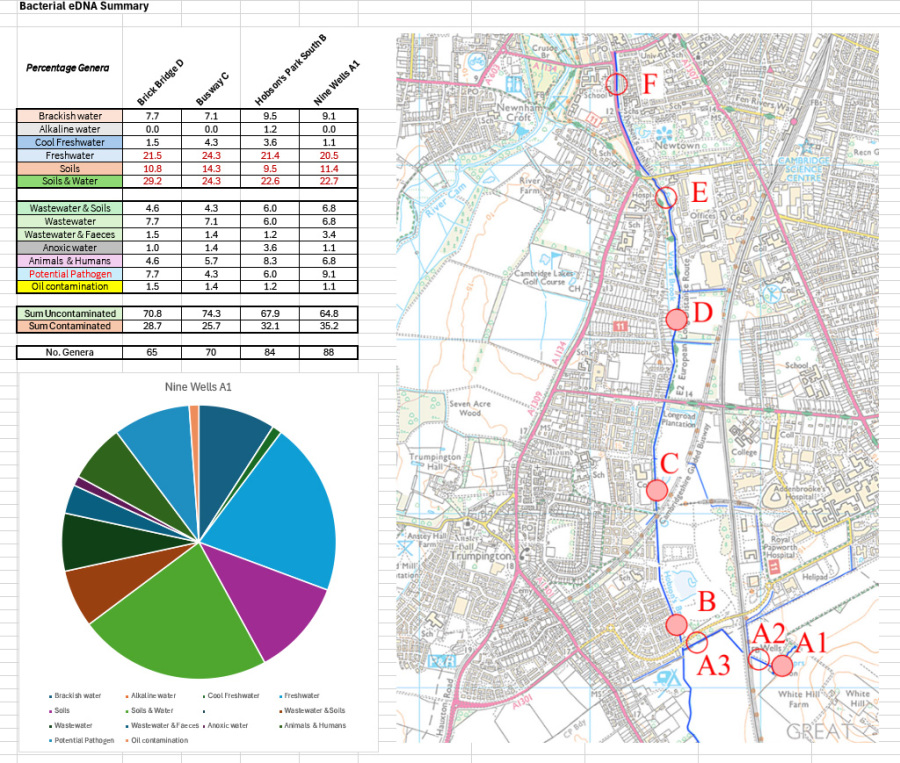Click the yellow 'Oil contamination' label cell

(x=69, y=286)
